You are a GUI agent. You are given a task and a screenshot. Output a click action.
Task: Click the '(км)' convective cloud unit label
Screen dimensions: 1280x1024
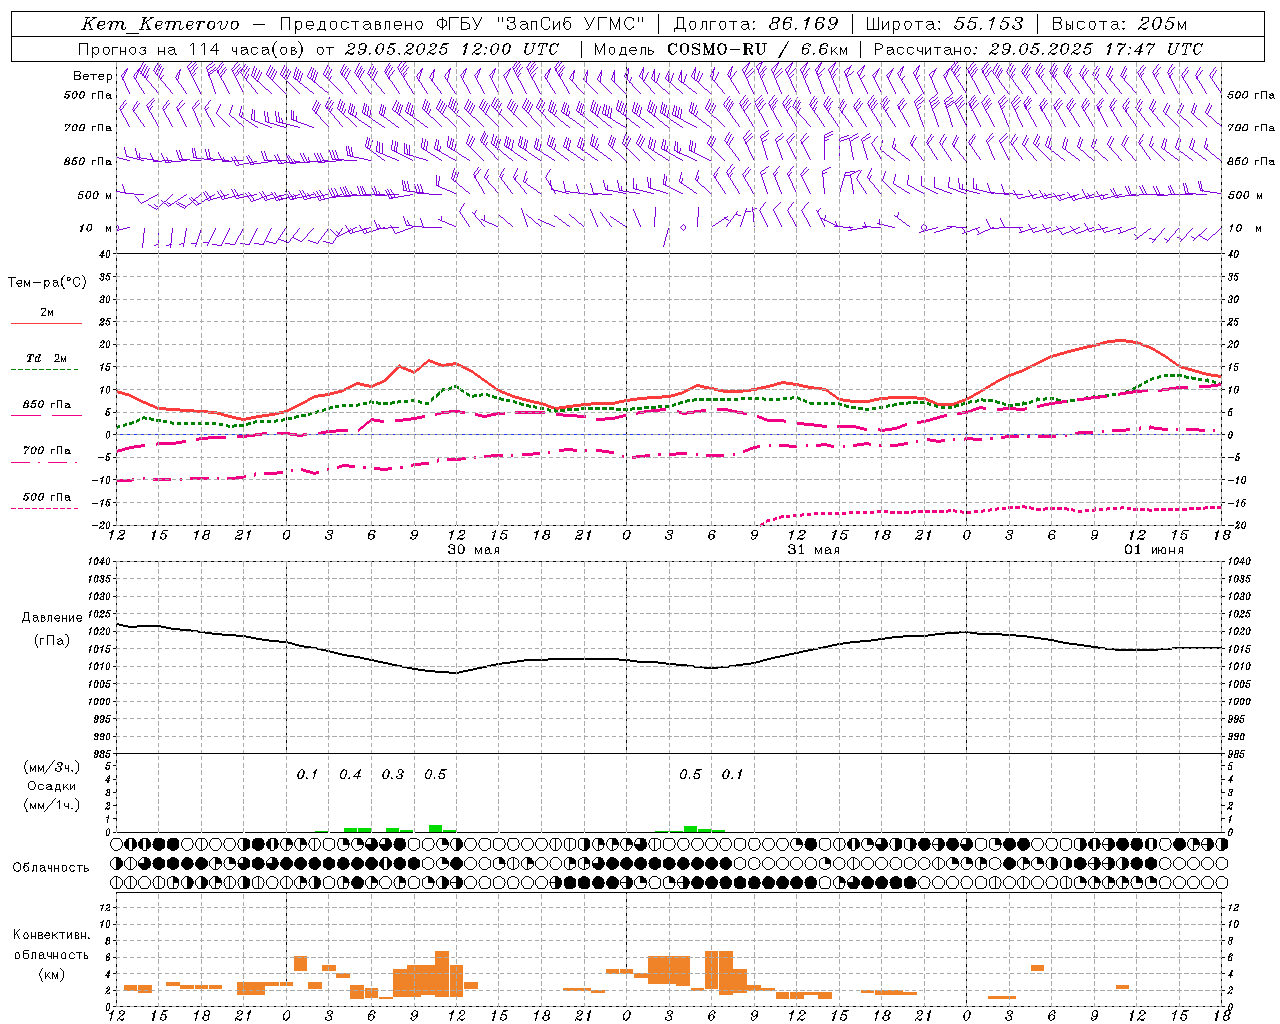51,974
